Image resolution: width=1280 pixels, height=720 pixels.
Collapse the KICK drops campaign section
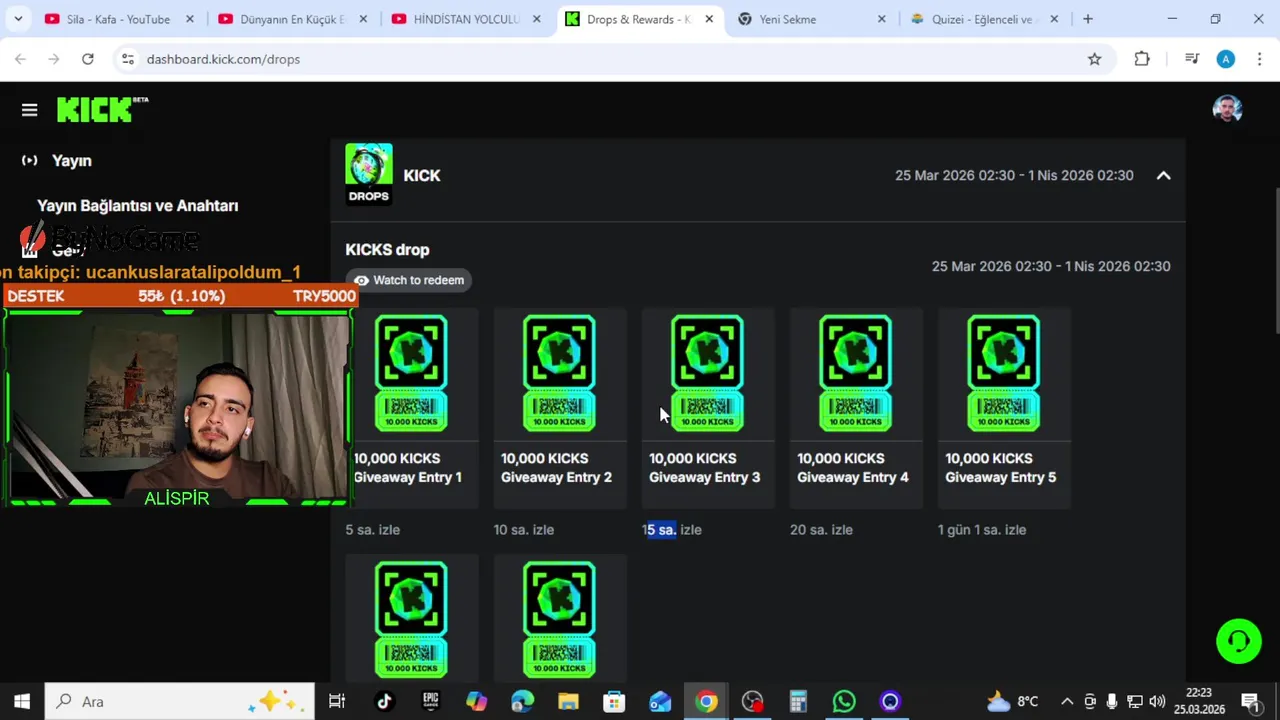tap(1163, 175)
